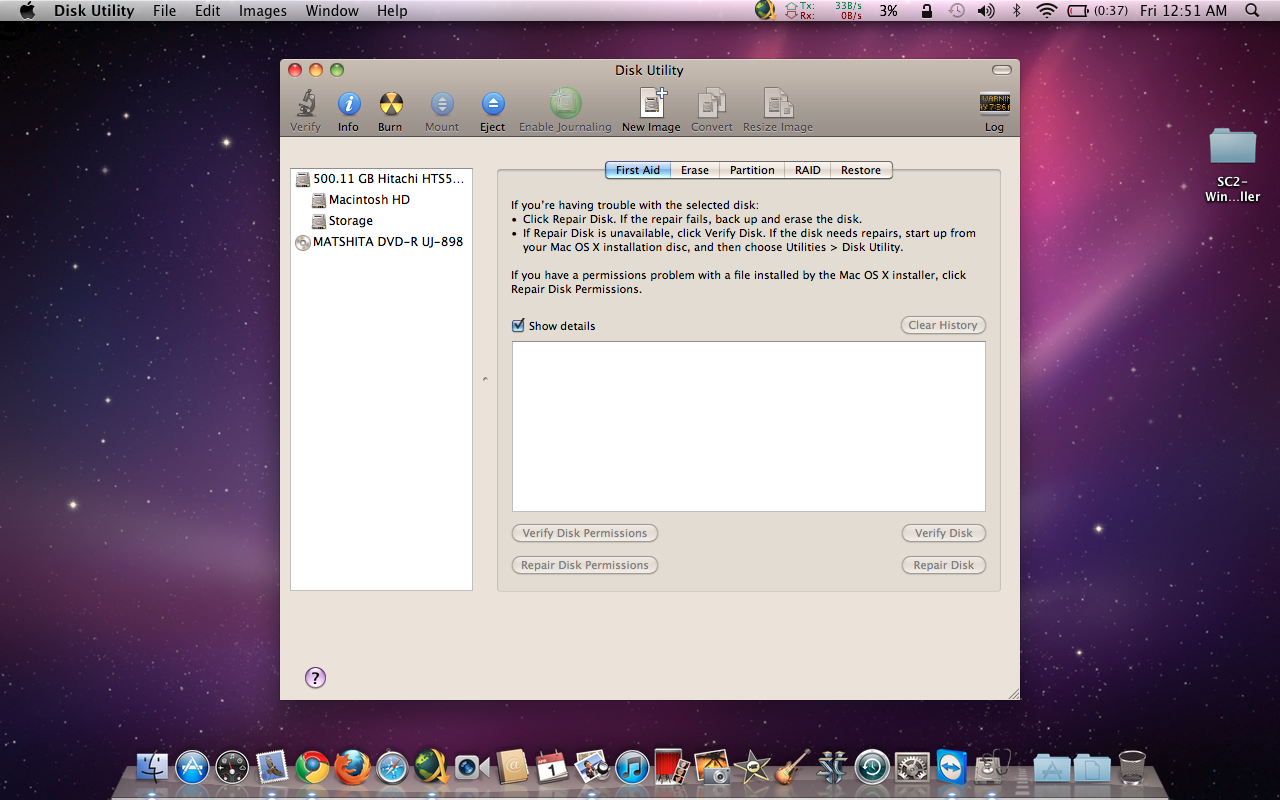Open the purple Help question mark button
Viewport: 1280px width, 800px height.
tap(315, 678)
